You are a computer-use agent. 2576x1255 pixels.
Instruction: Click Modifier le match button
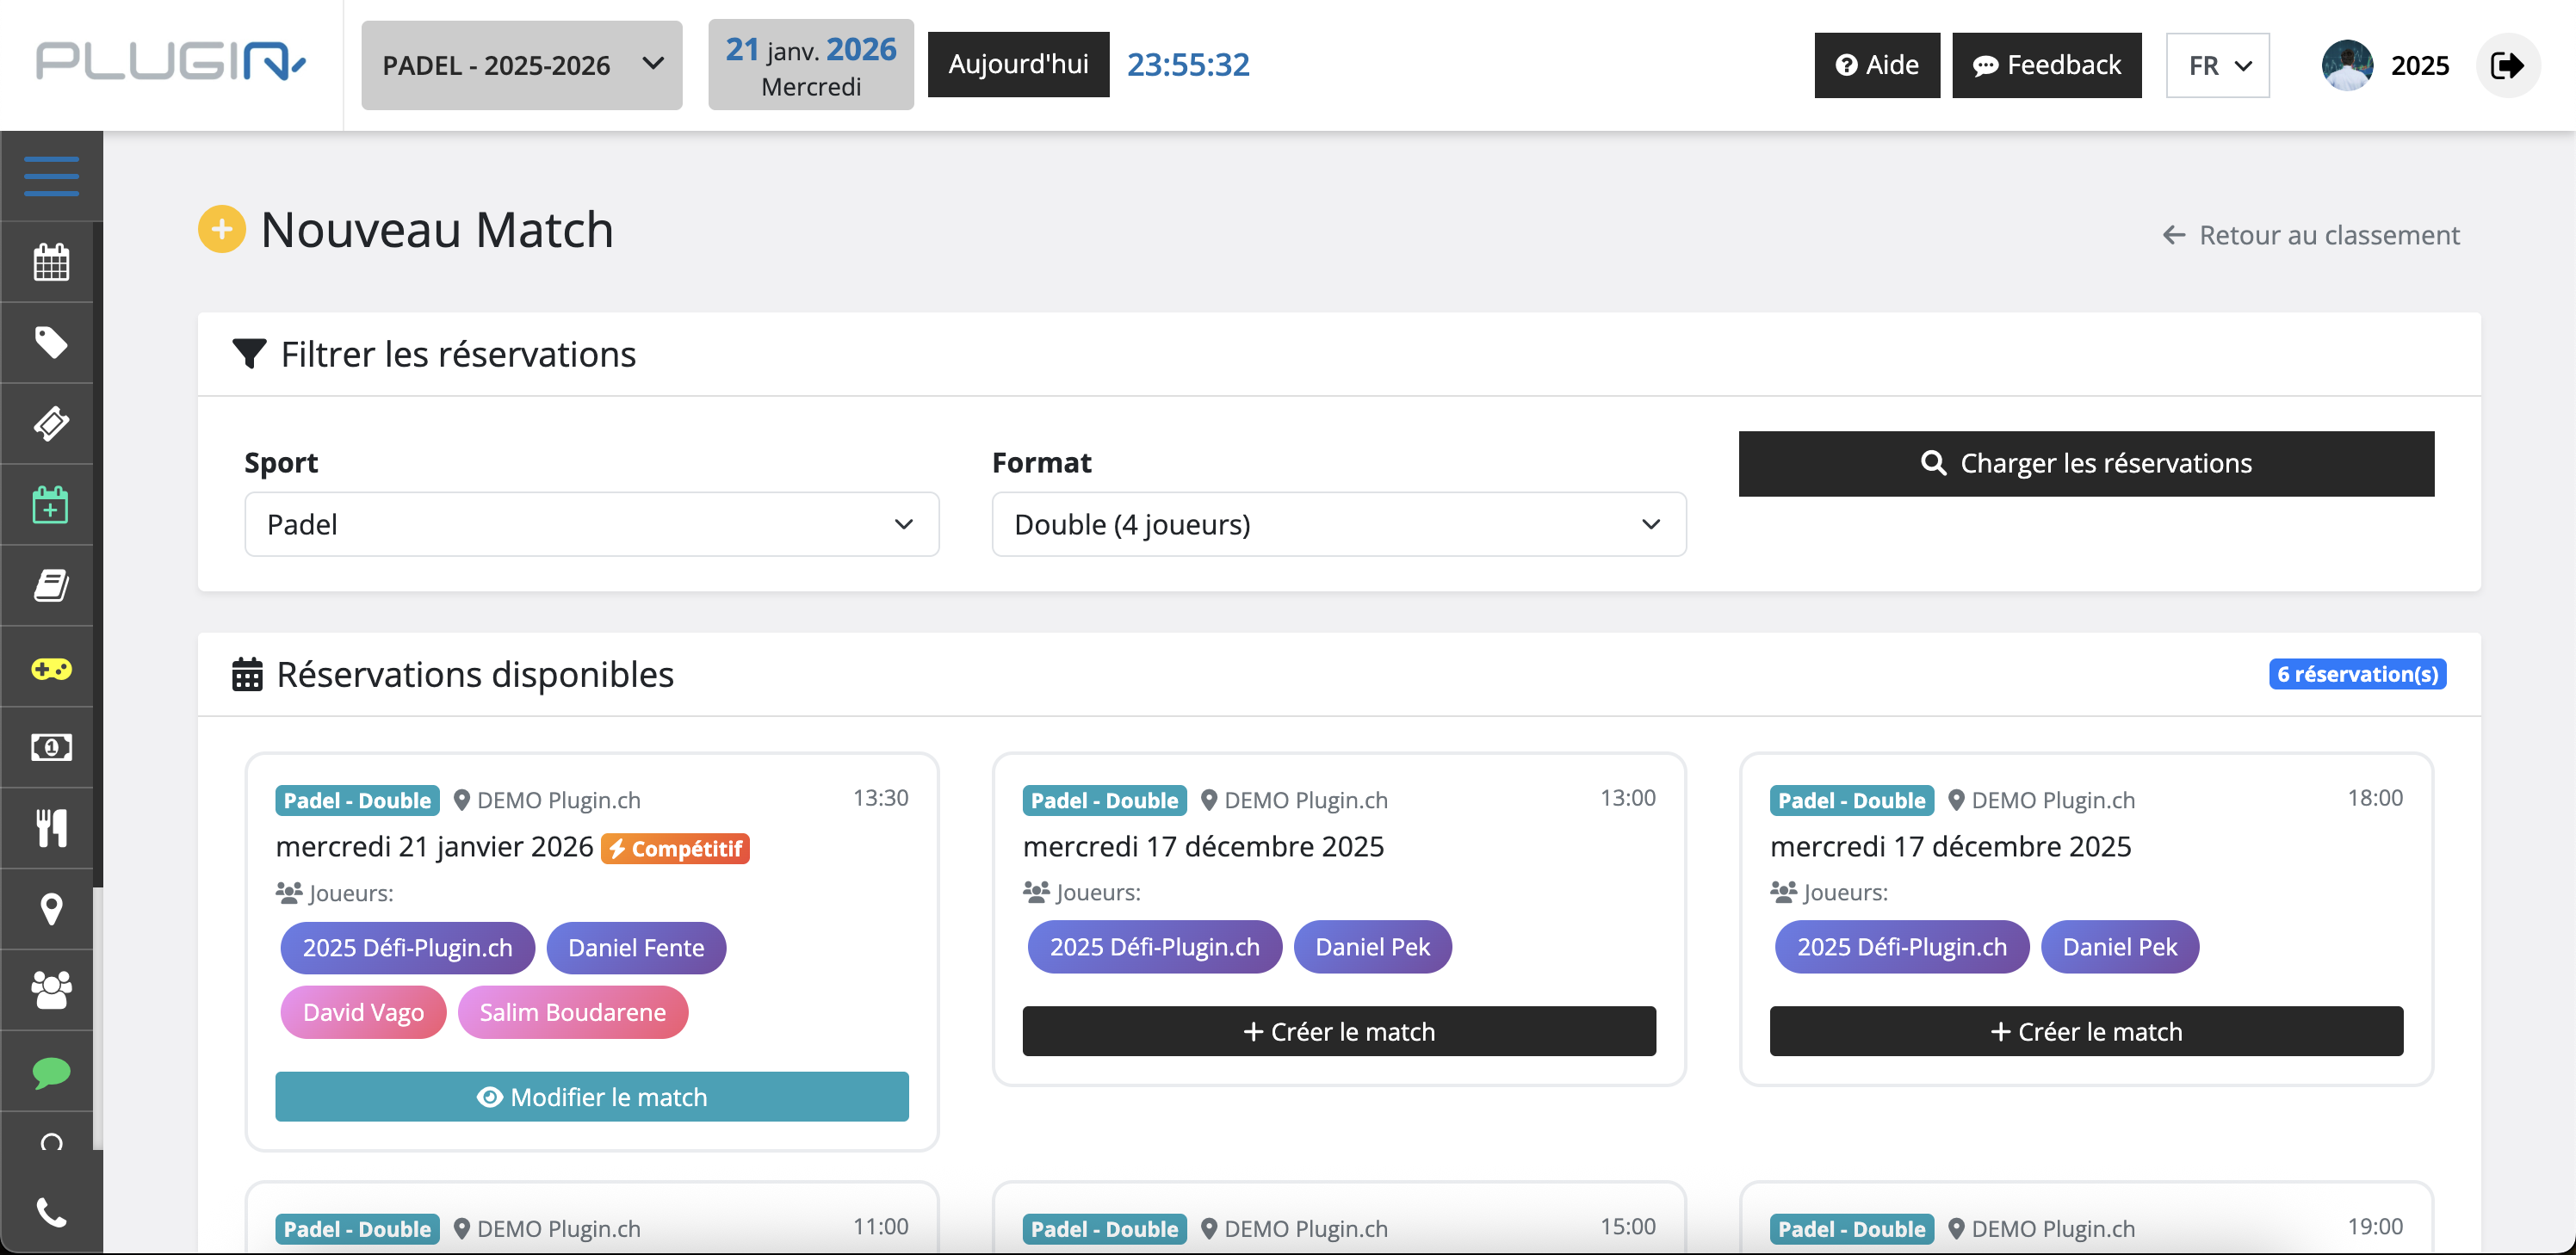[x=591, y=1096]
